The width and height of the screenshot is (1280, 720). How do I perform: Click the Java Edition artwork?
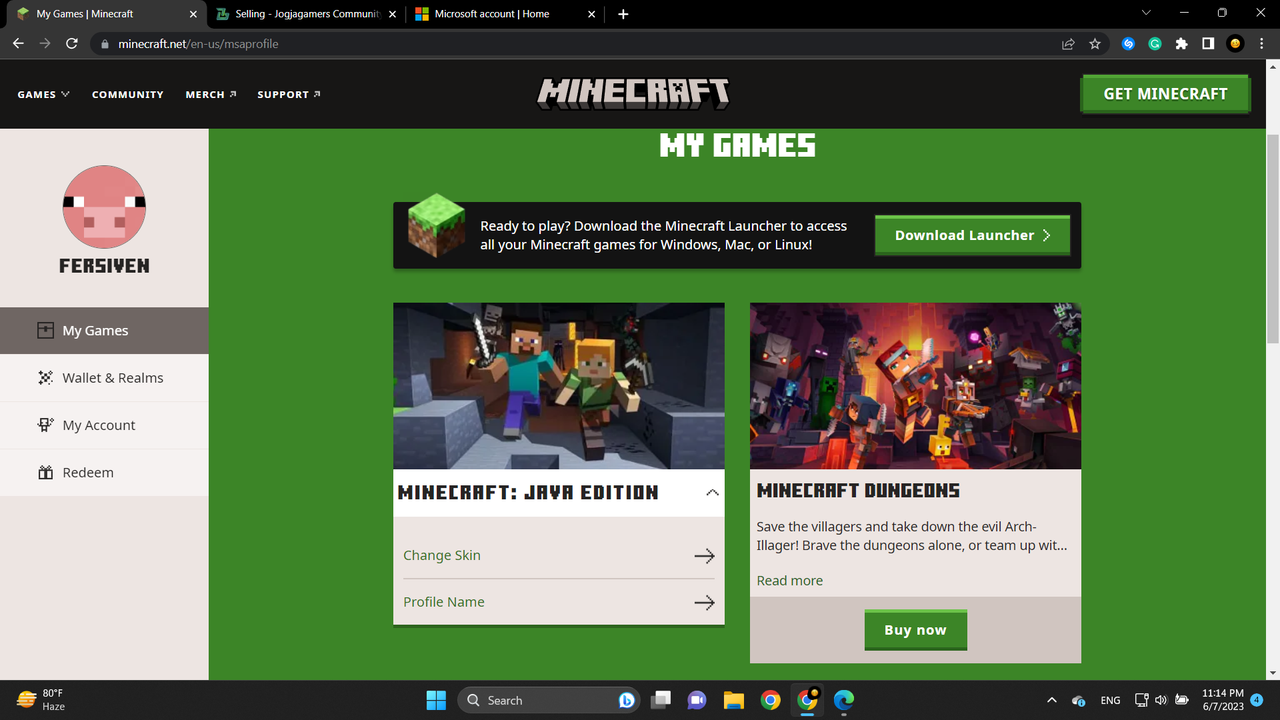[x=559, y=386]
